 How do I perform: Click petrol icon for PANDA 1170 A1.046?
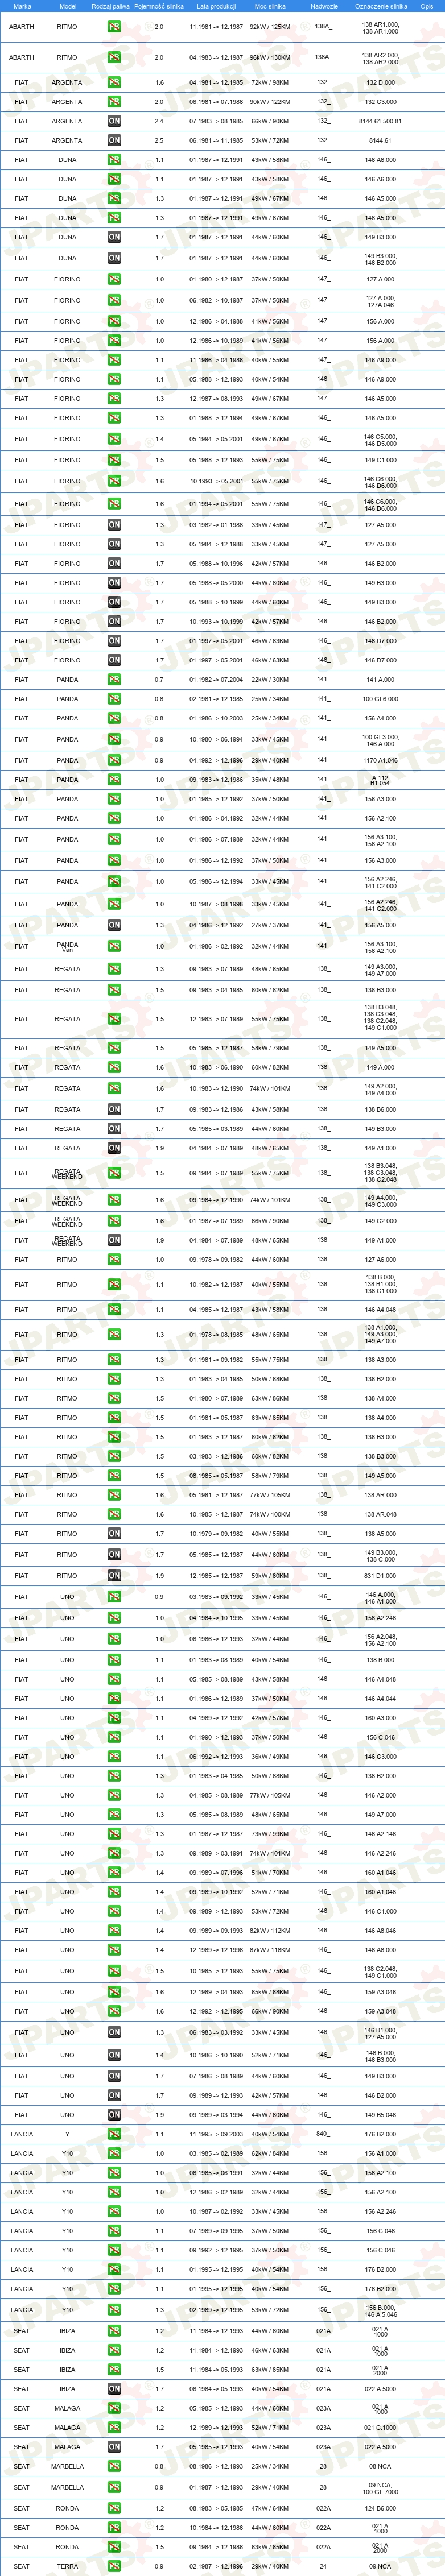114,761
